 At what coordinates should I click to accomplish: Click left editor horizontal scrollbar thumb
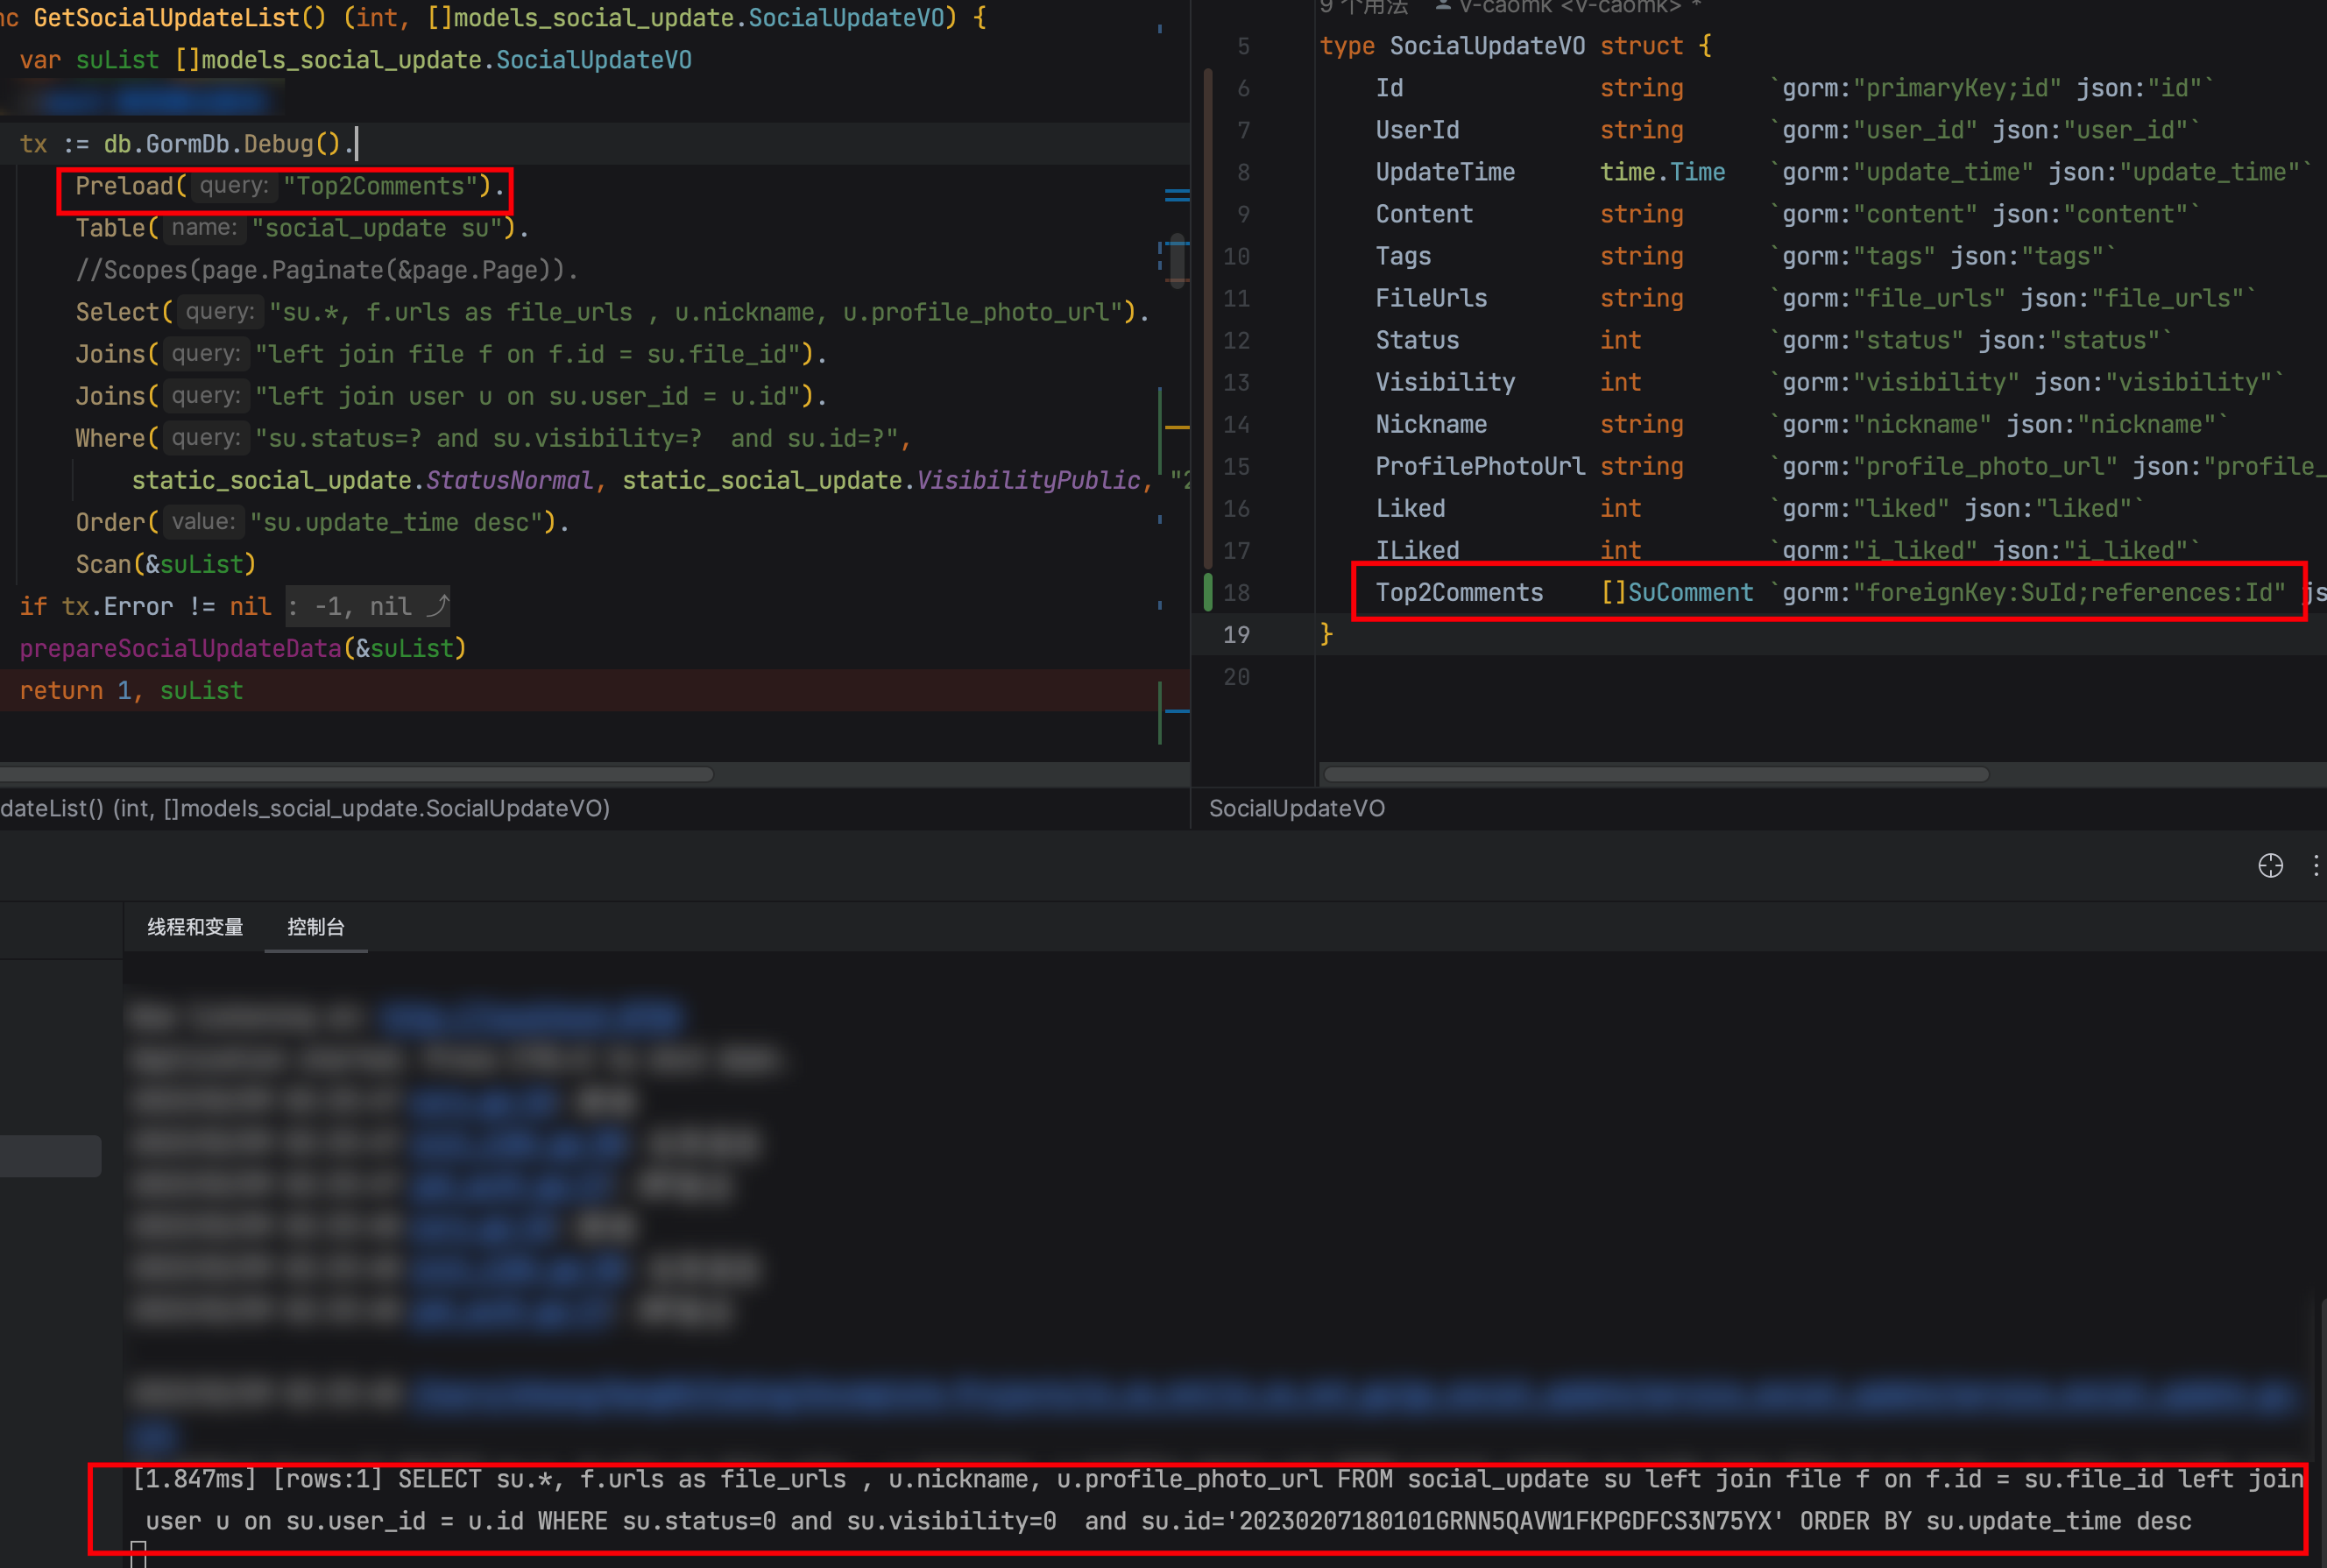(355, 774)
